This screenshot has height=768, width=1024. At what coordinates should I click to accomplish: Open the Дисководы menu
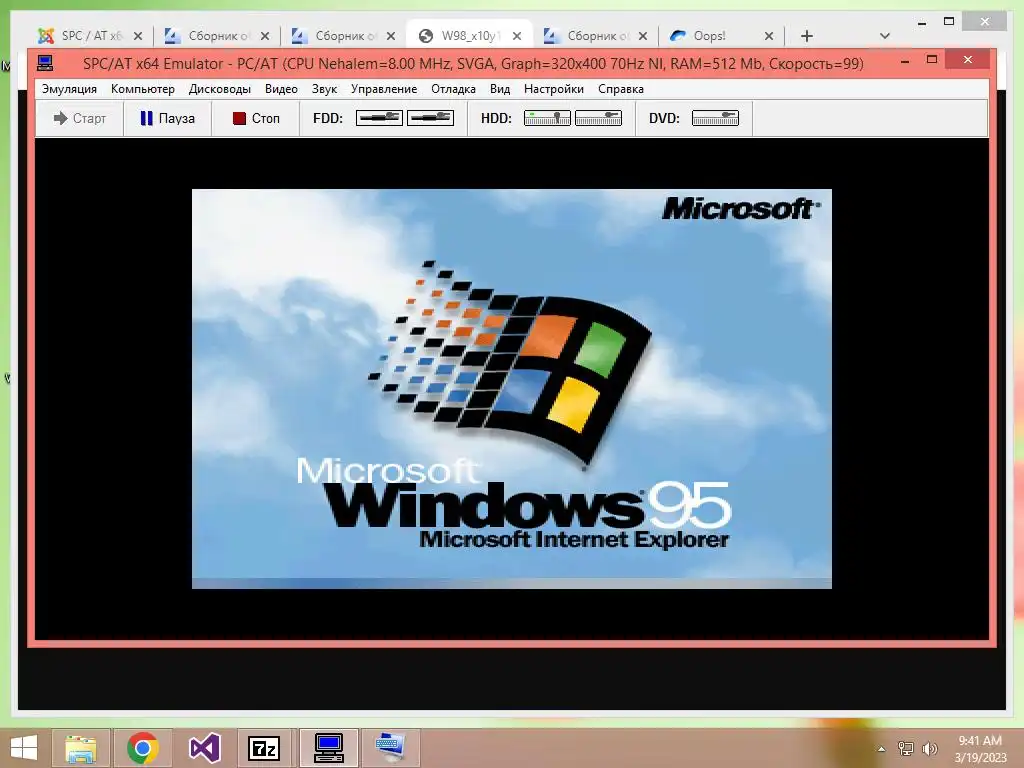point(219,89)
